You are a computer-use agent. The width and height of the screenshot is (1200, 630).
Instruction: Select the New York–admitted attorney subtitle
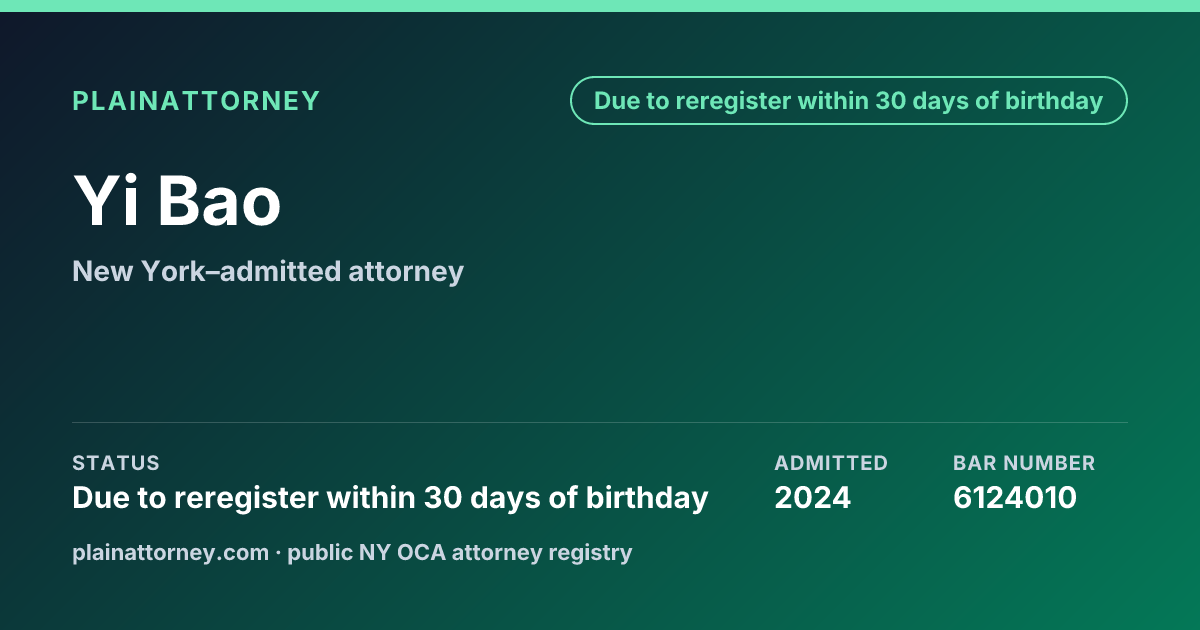click(x=268, y=271)
